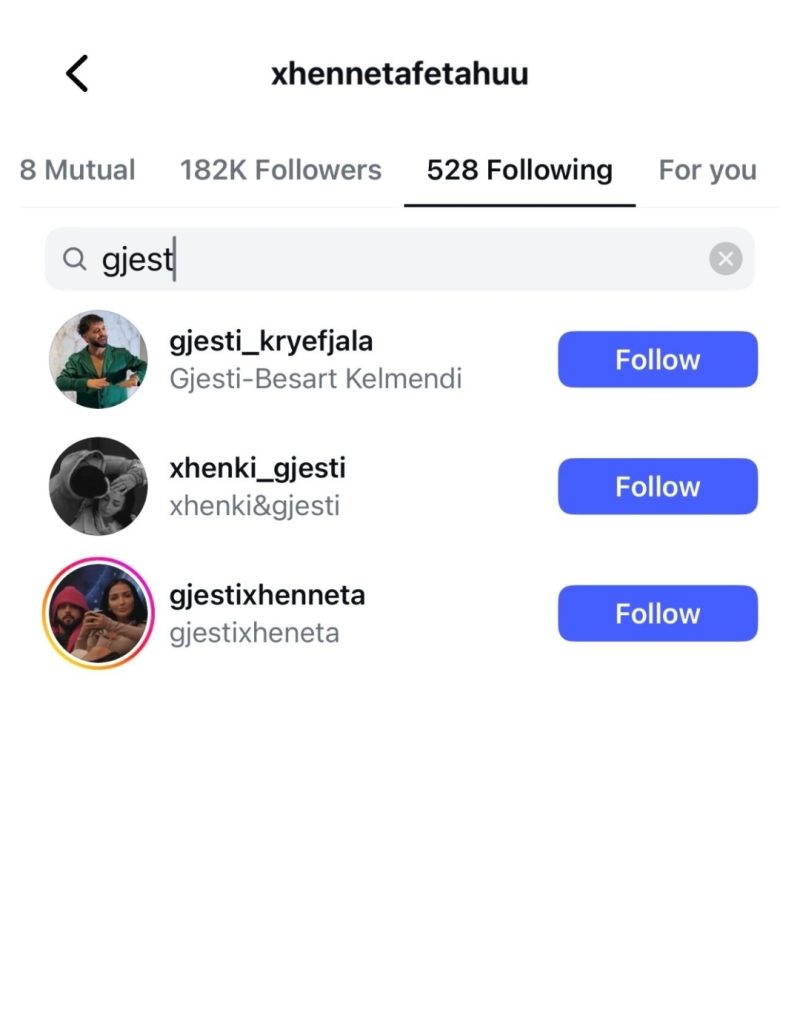Viewport: 800px width, 1024px height.
Task: Tap Gjesti-Besart Kelmendi display name
Action: point(315,379)
